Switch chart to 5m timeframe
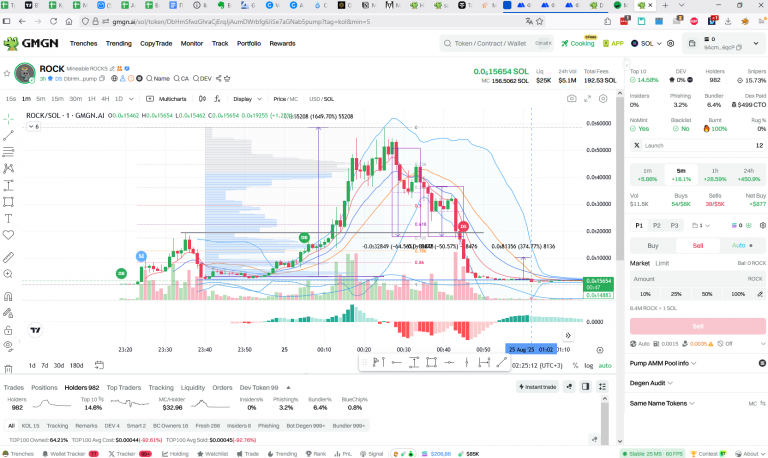The height and width of the screenshot is (458, 768). (x=41, y=98)
